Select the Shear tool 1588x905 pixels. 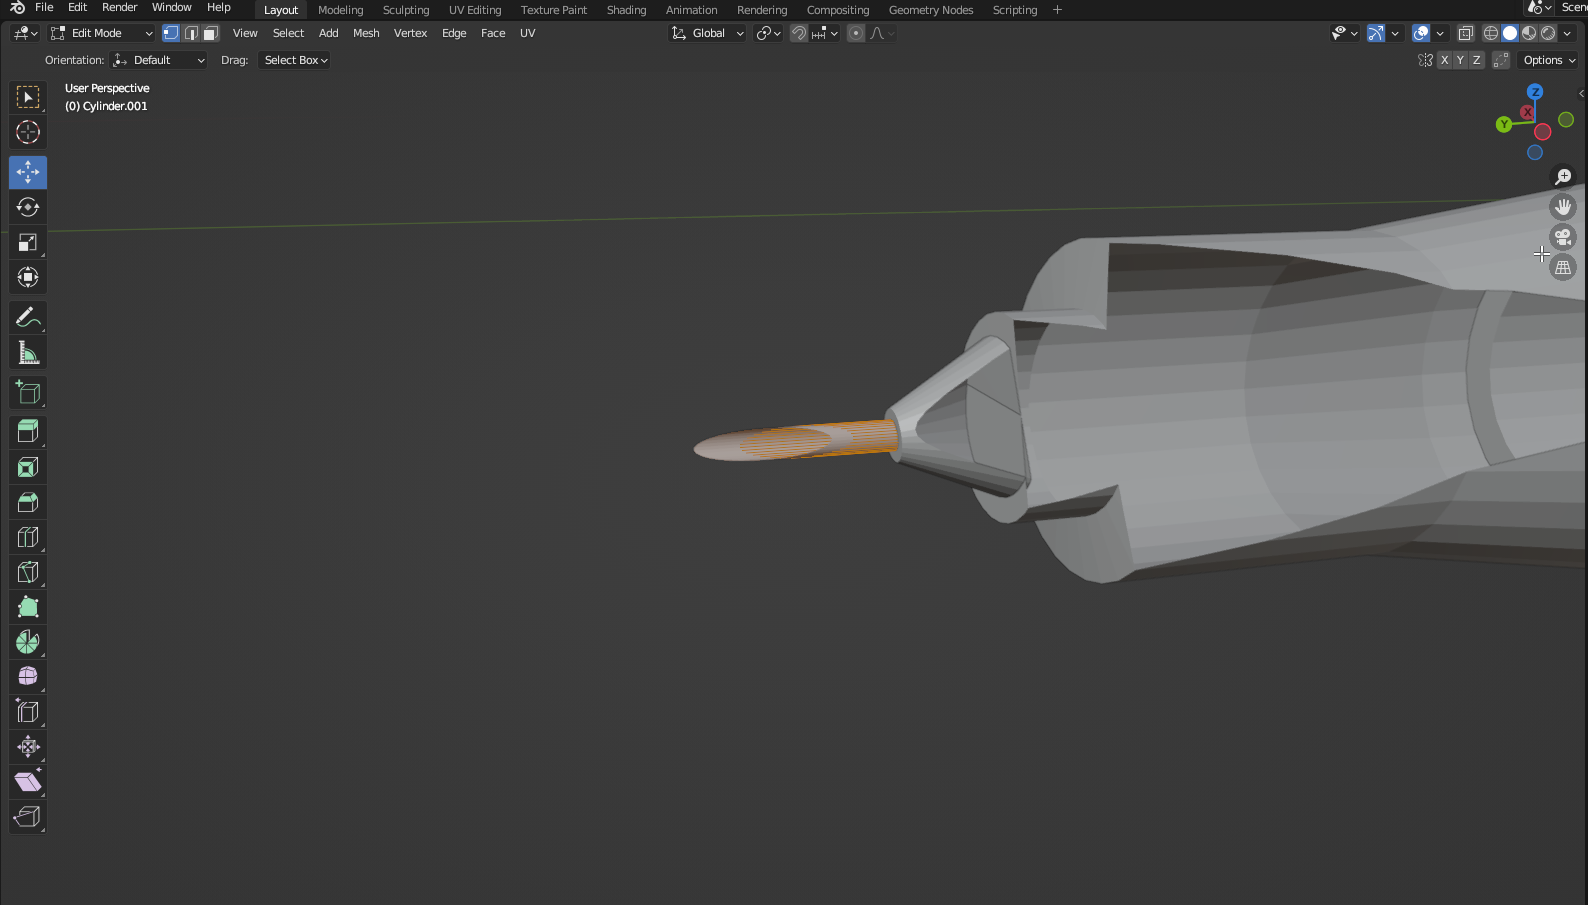point(28,782)
